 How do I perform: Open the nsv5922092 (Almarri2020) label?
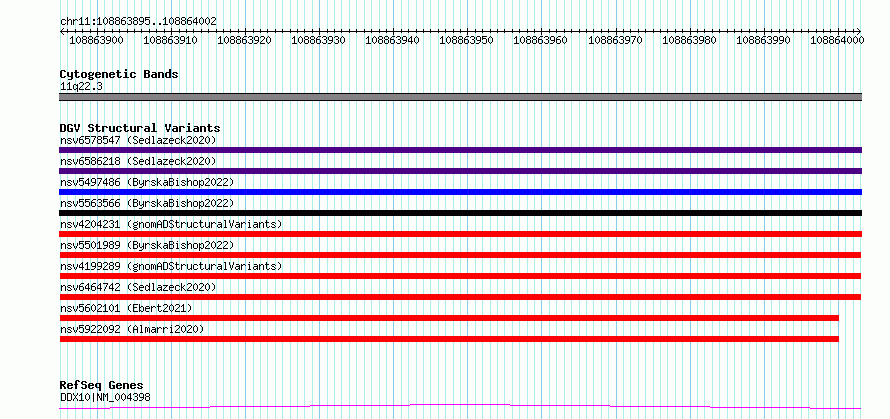point(132,329)
